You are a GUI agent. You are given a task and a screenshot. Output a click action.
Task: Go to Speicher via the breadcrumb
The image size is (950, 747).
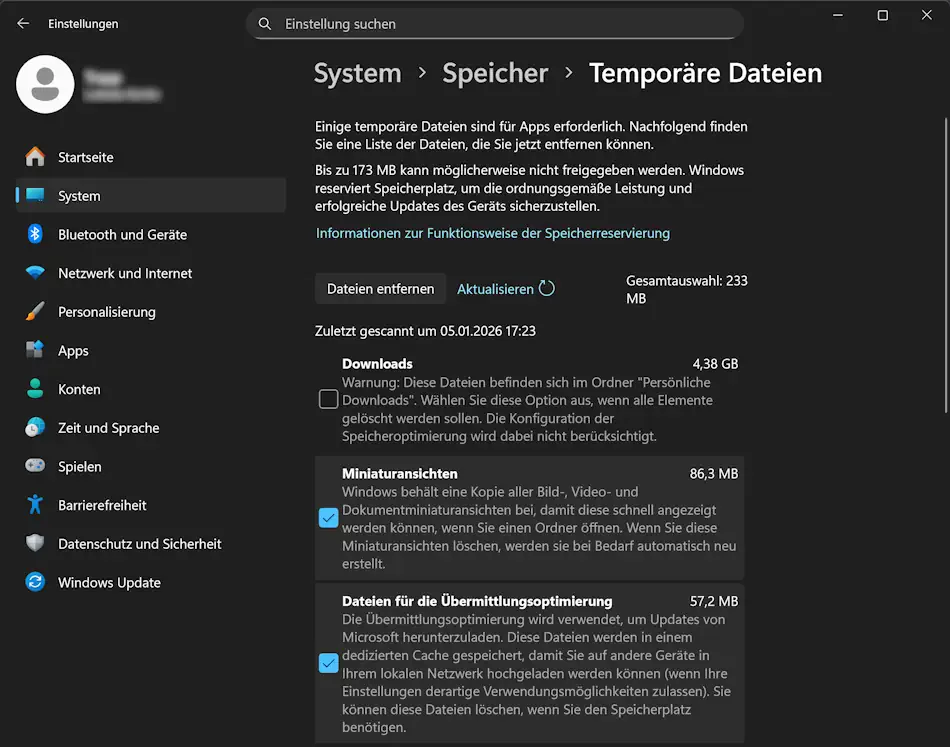click(x=495, y=72)
